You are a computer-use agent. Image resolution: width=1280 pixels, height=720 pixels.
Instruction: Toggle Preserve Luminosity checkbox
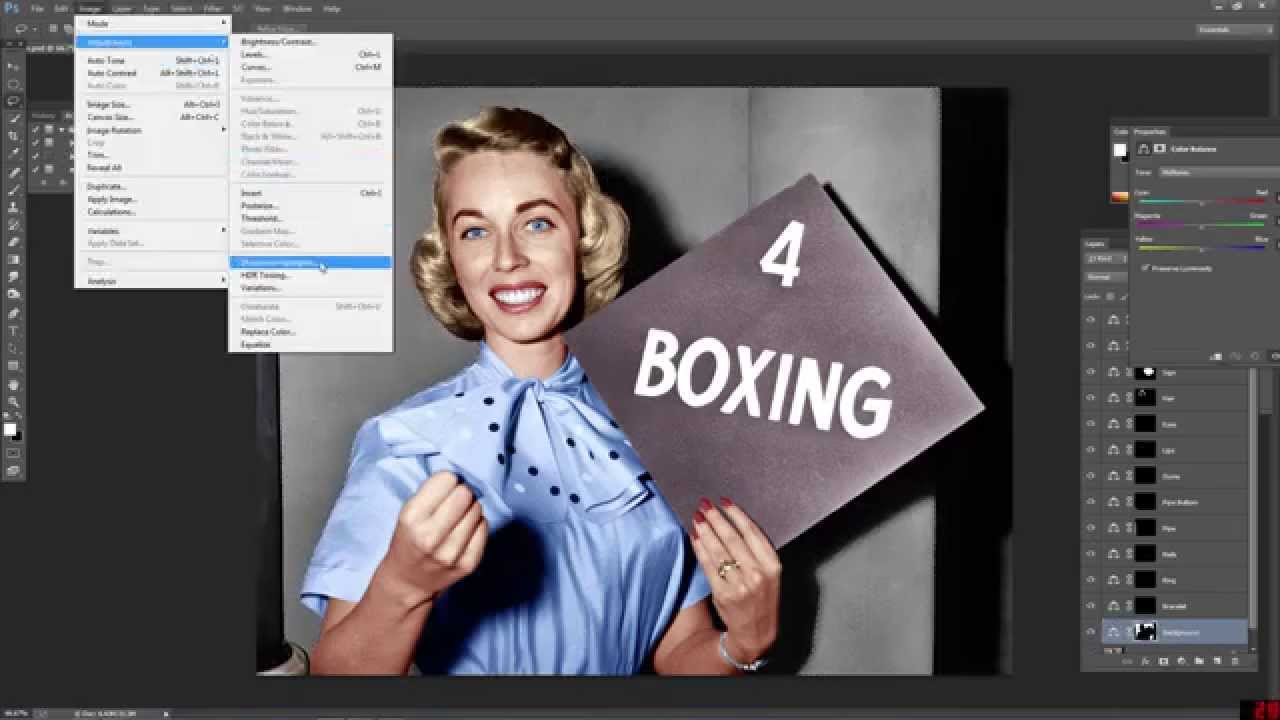1145,268
